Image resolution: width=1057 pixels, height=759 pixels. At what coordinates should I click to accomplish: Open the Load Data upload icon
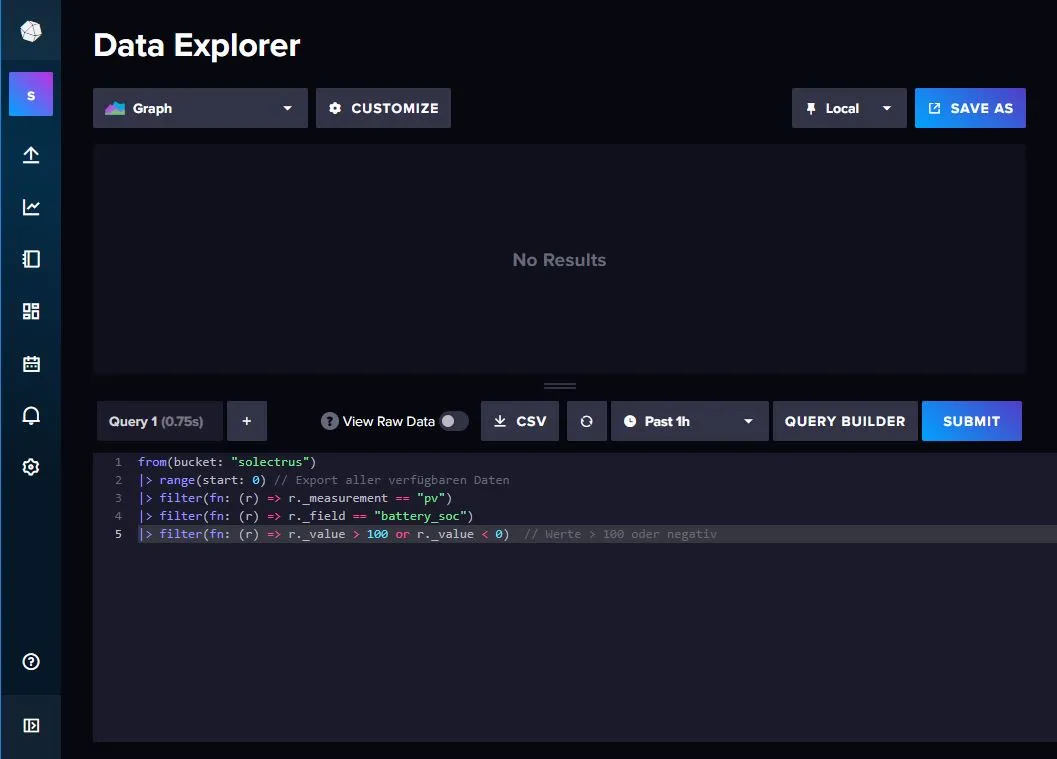pos(31,155)
